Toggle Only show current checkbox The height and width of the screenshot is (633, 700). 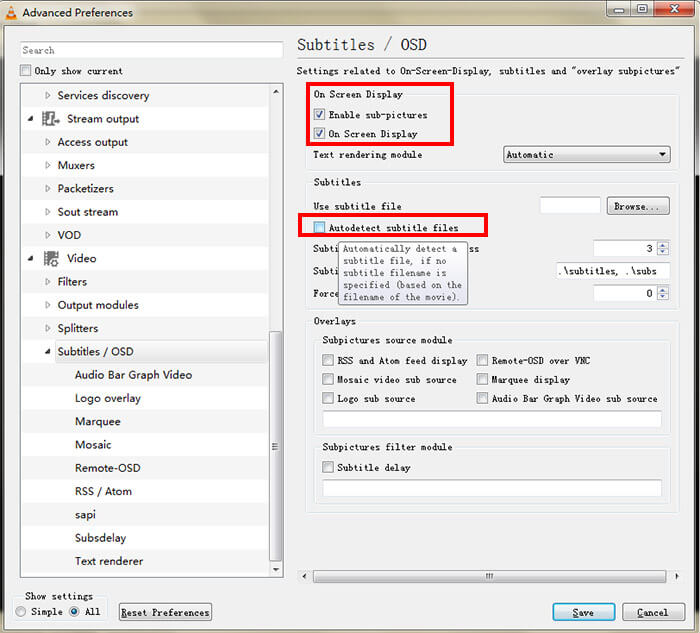pos(25,71)
